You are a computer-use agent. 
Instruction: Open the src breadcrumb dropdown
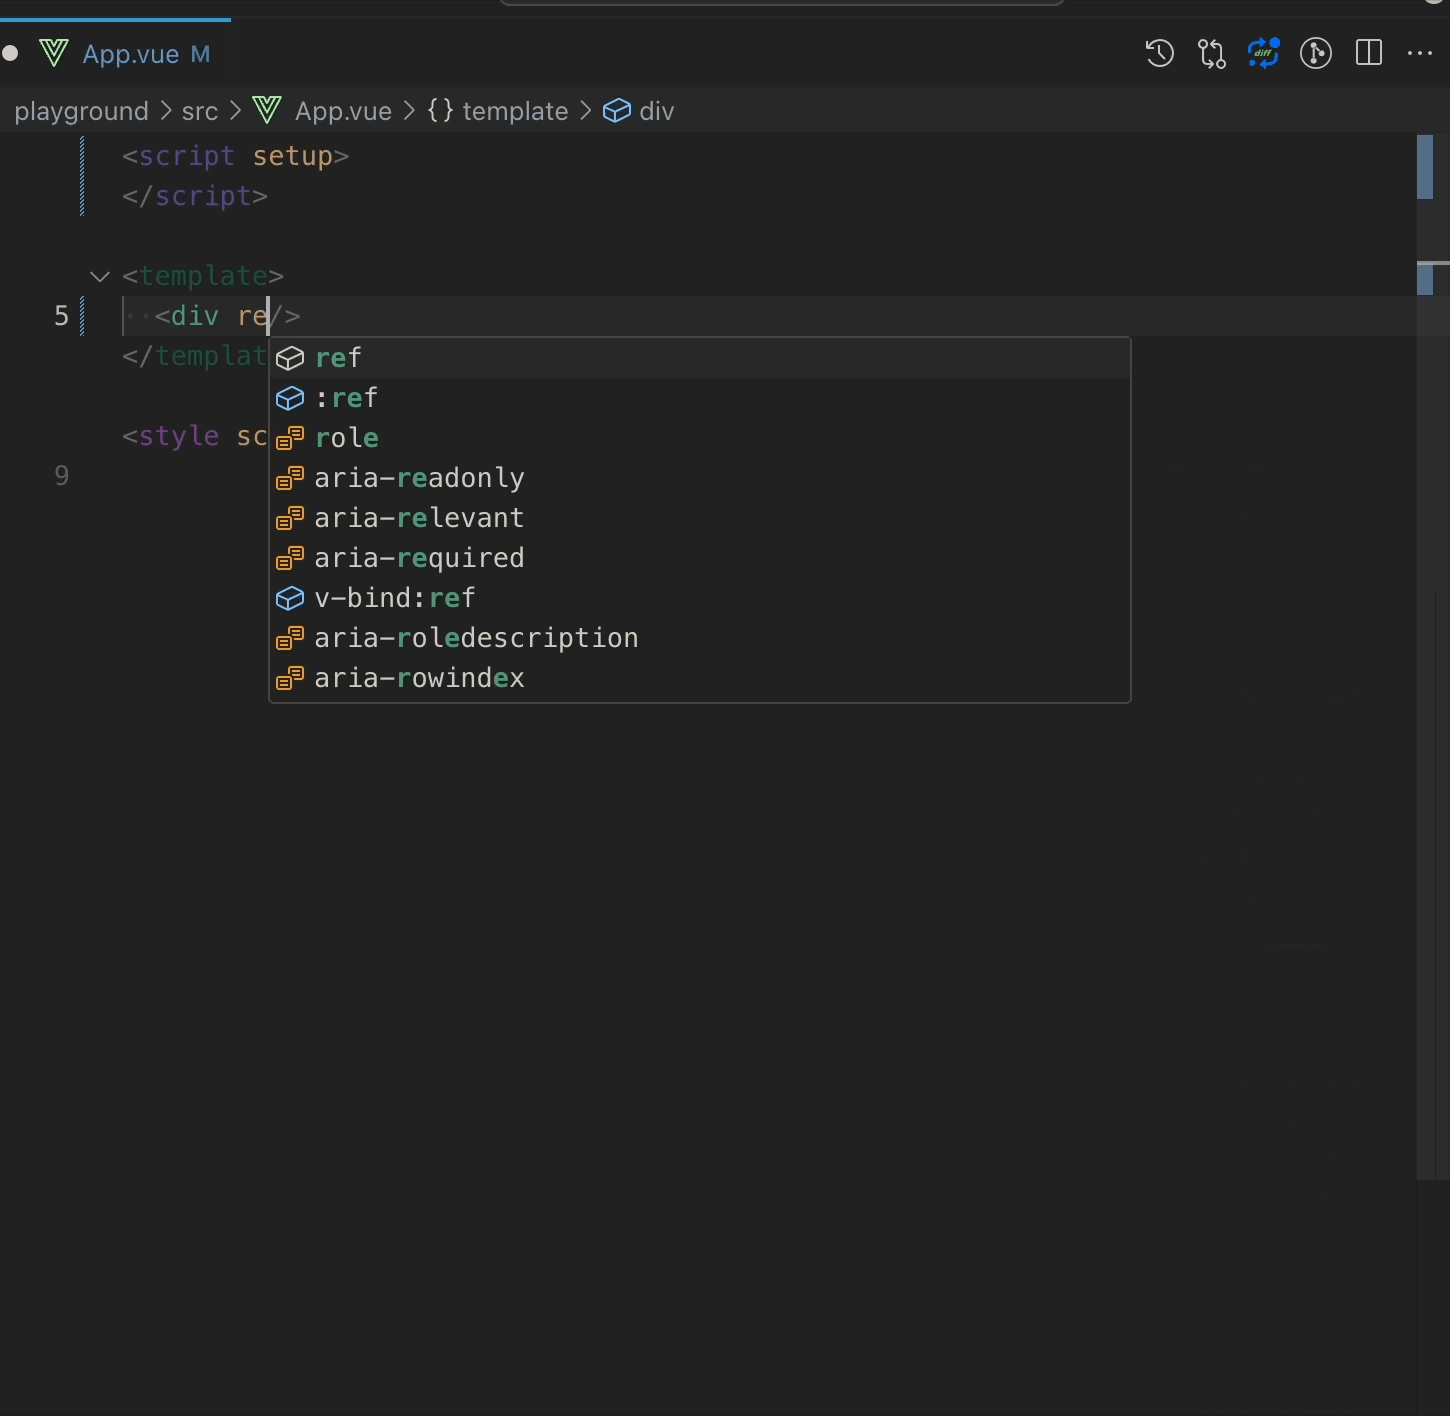(x=199, y=111)
